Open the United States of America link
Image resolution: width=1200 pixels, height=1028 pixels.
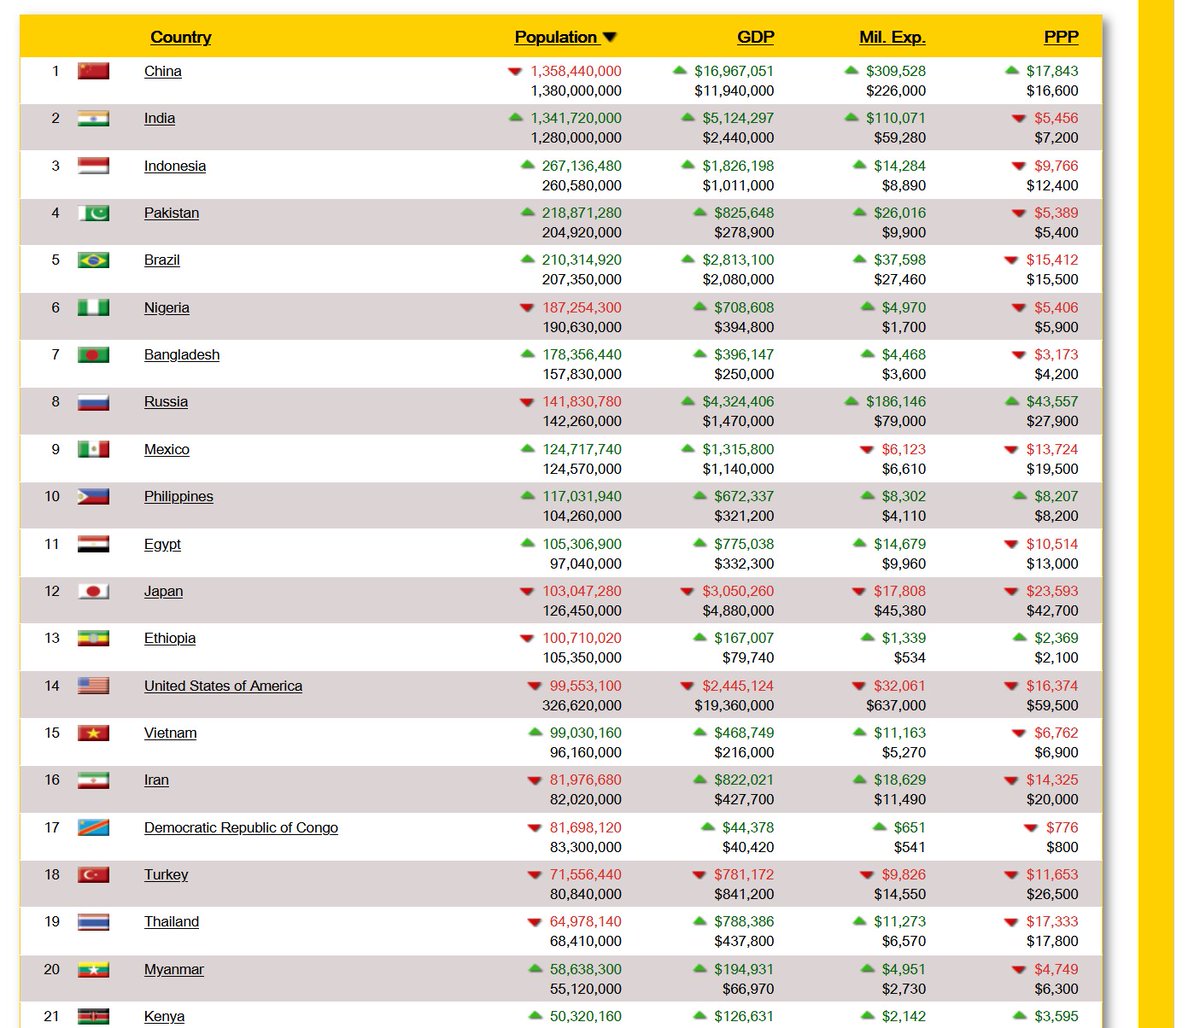[x=223, y=686]
